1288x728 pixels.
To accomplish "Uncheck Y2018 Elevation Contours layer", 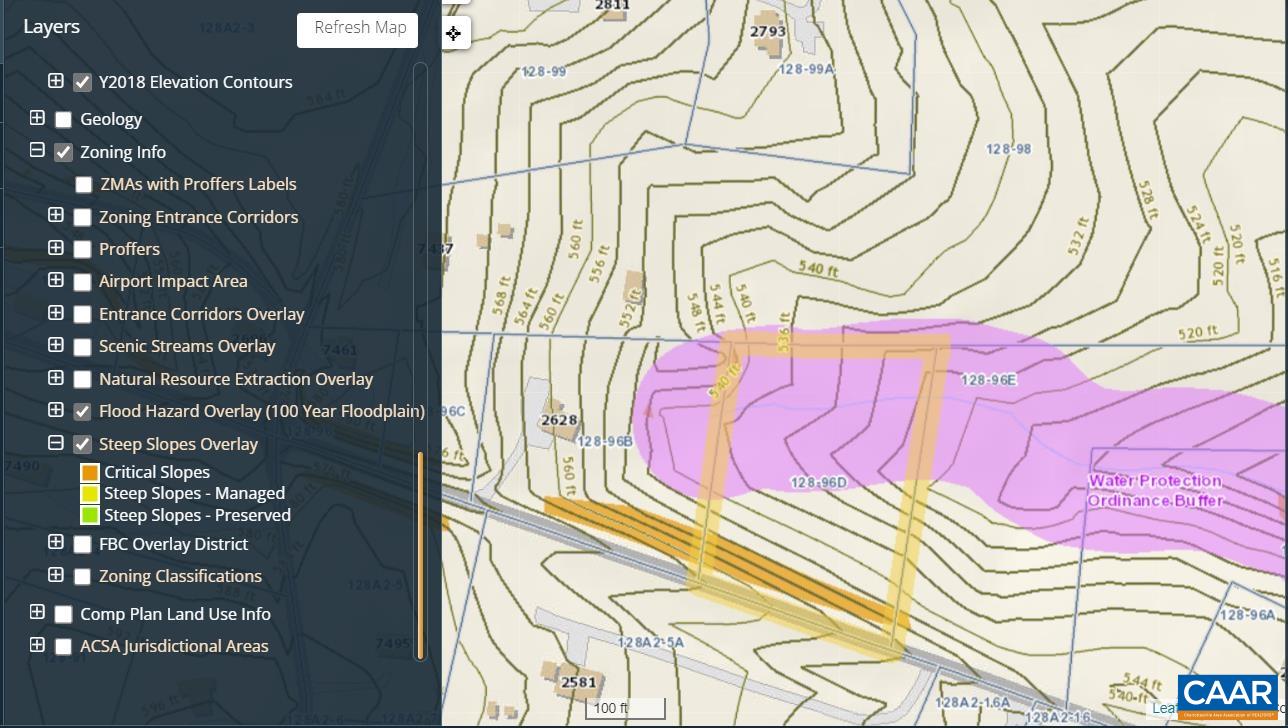I will [82, 83].
